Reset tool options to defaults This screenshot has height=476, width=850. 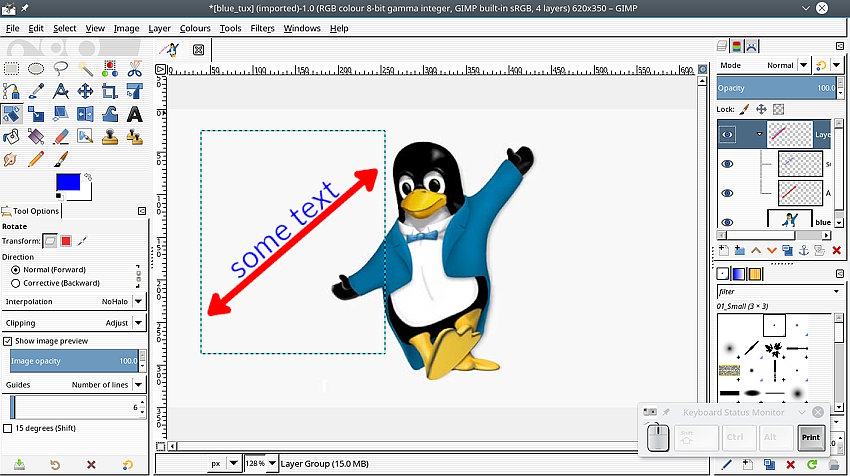coord(127,465)
